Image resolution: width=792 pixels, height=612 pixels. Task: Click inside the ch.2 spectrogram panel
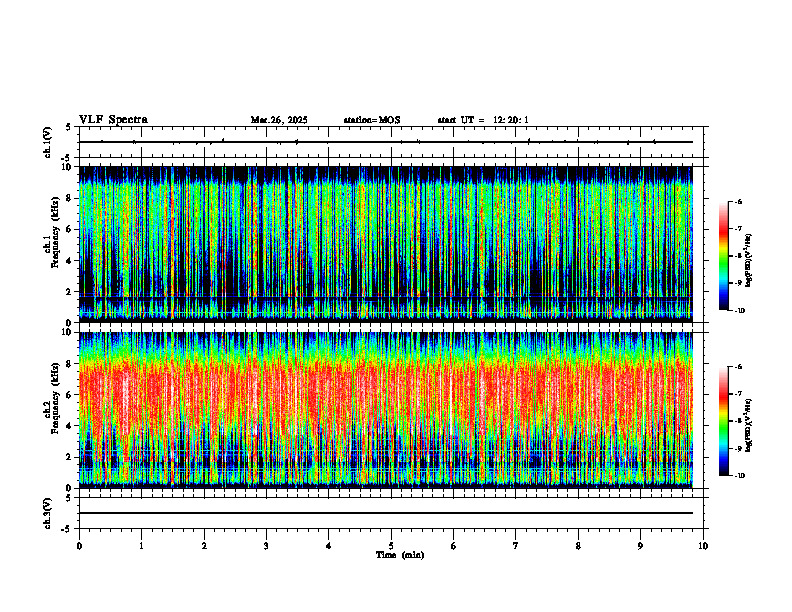pyautogui.click(x=385, y=410)
